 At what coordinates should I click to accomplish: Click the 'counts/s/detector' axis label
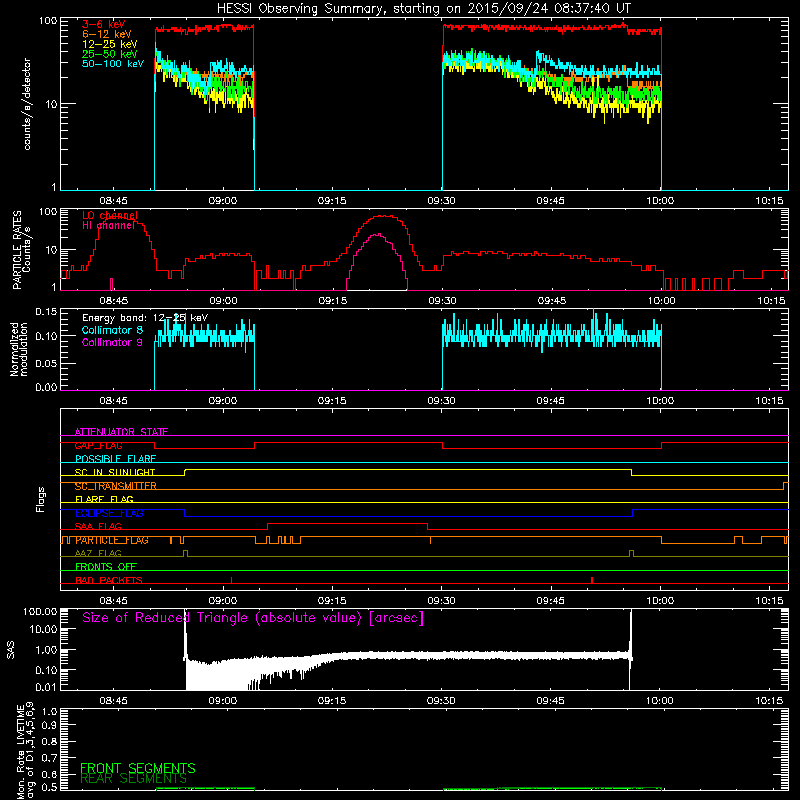click(x=27, y=104)
